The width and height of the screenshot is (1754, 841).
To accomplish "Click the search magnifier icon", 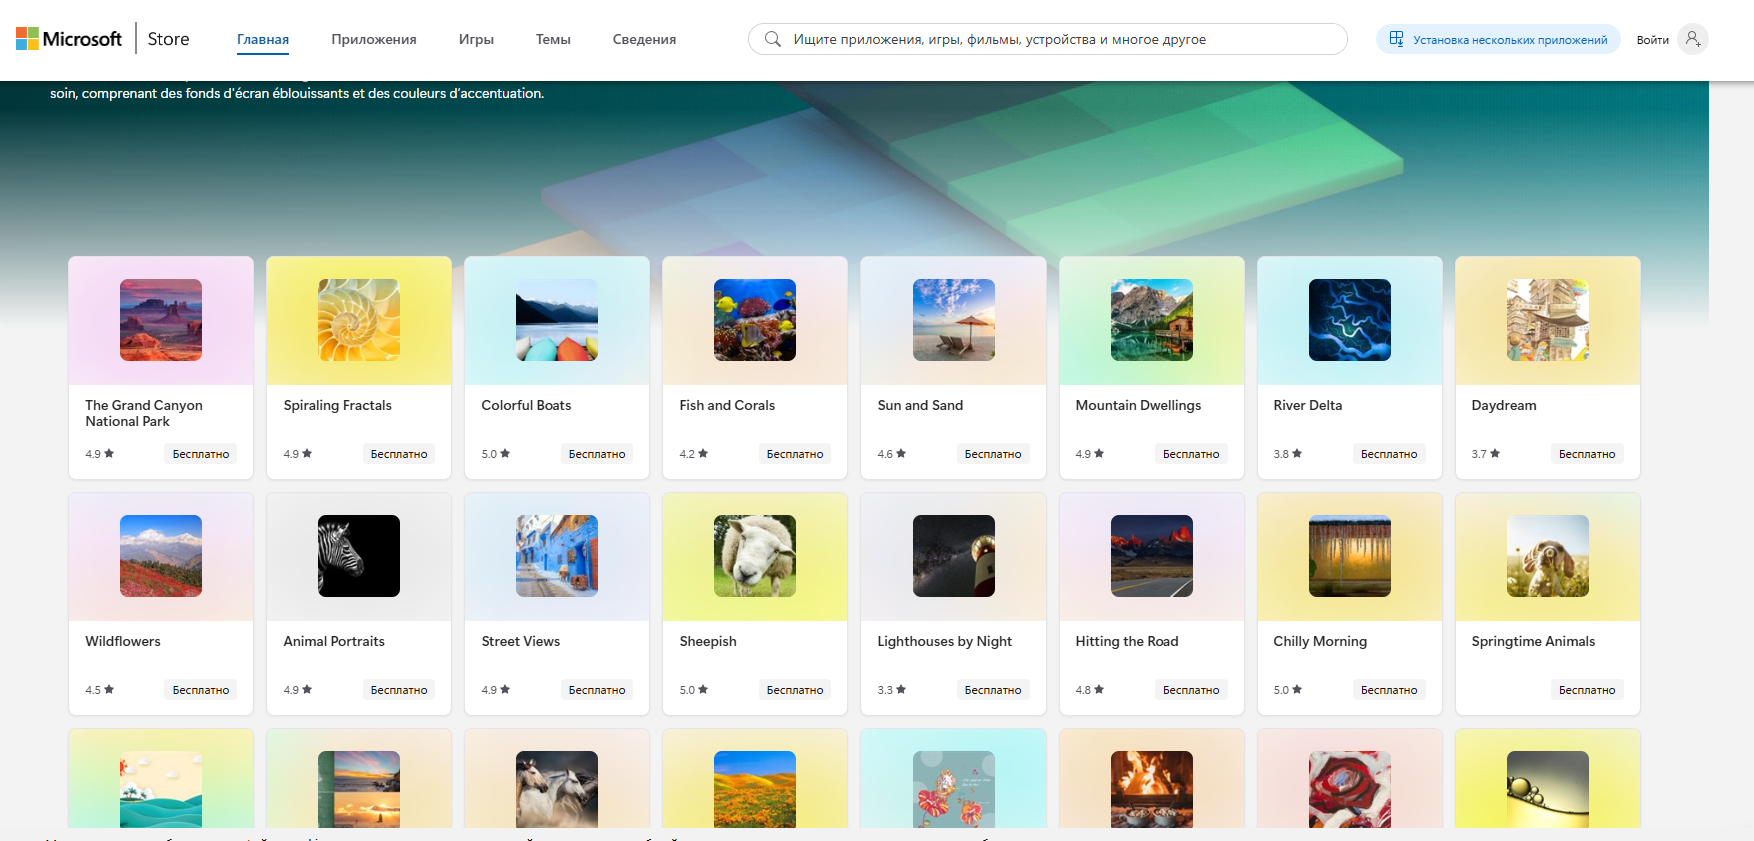I will (x=772, y=39).
